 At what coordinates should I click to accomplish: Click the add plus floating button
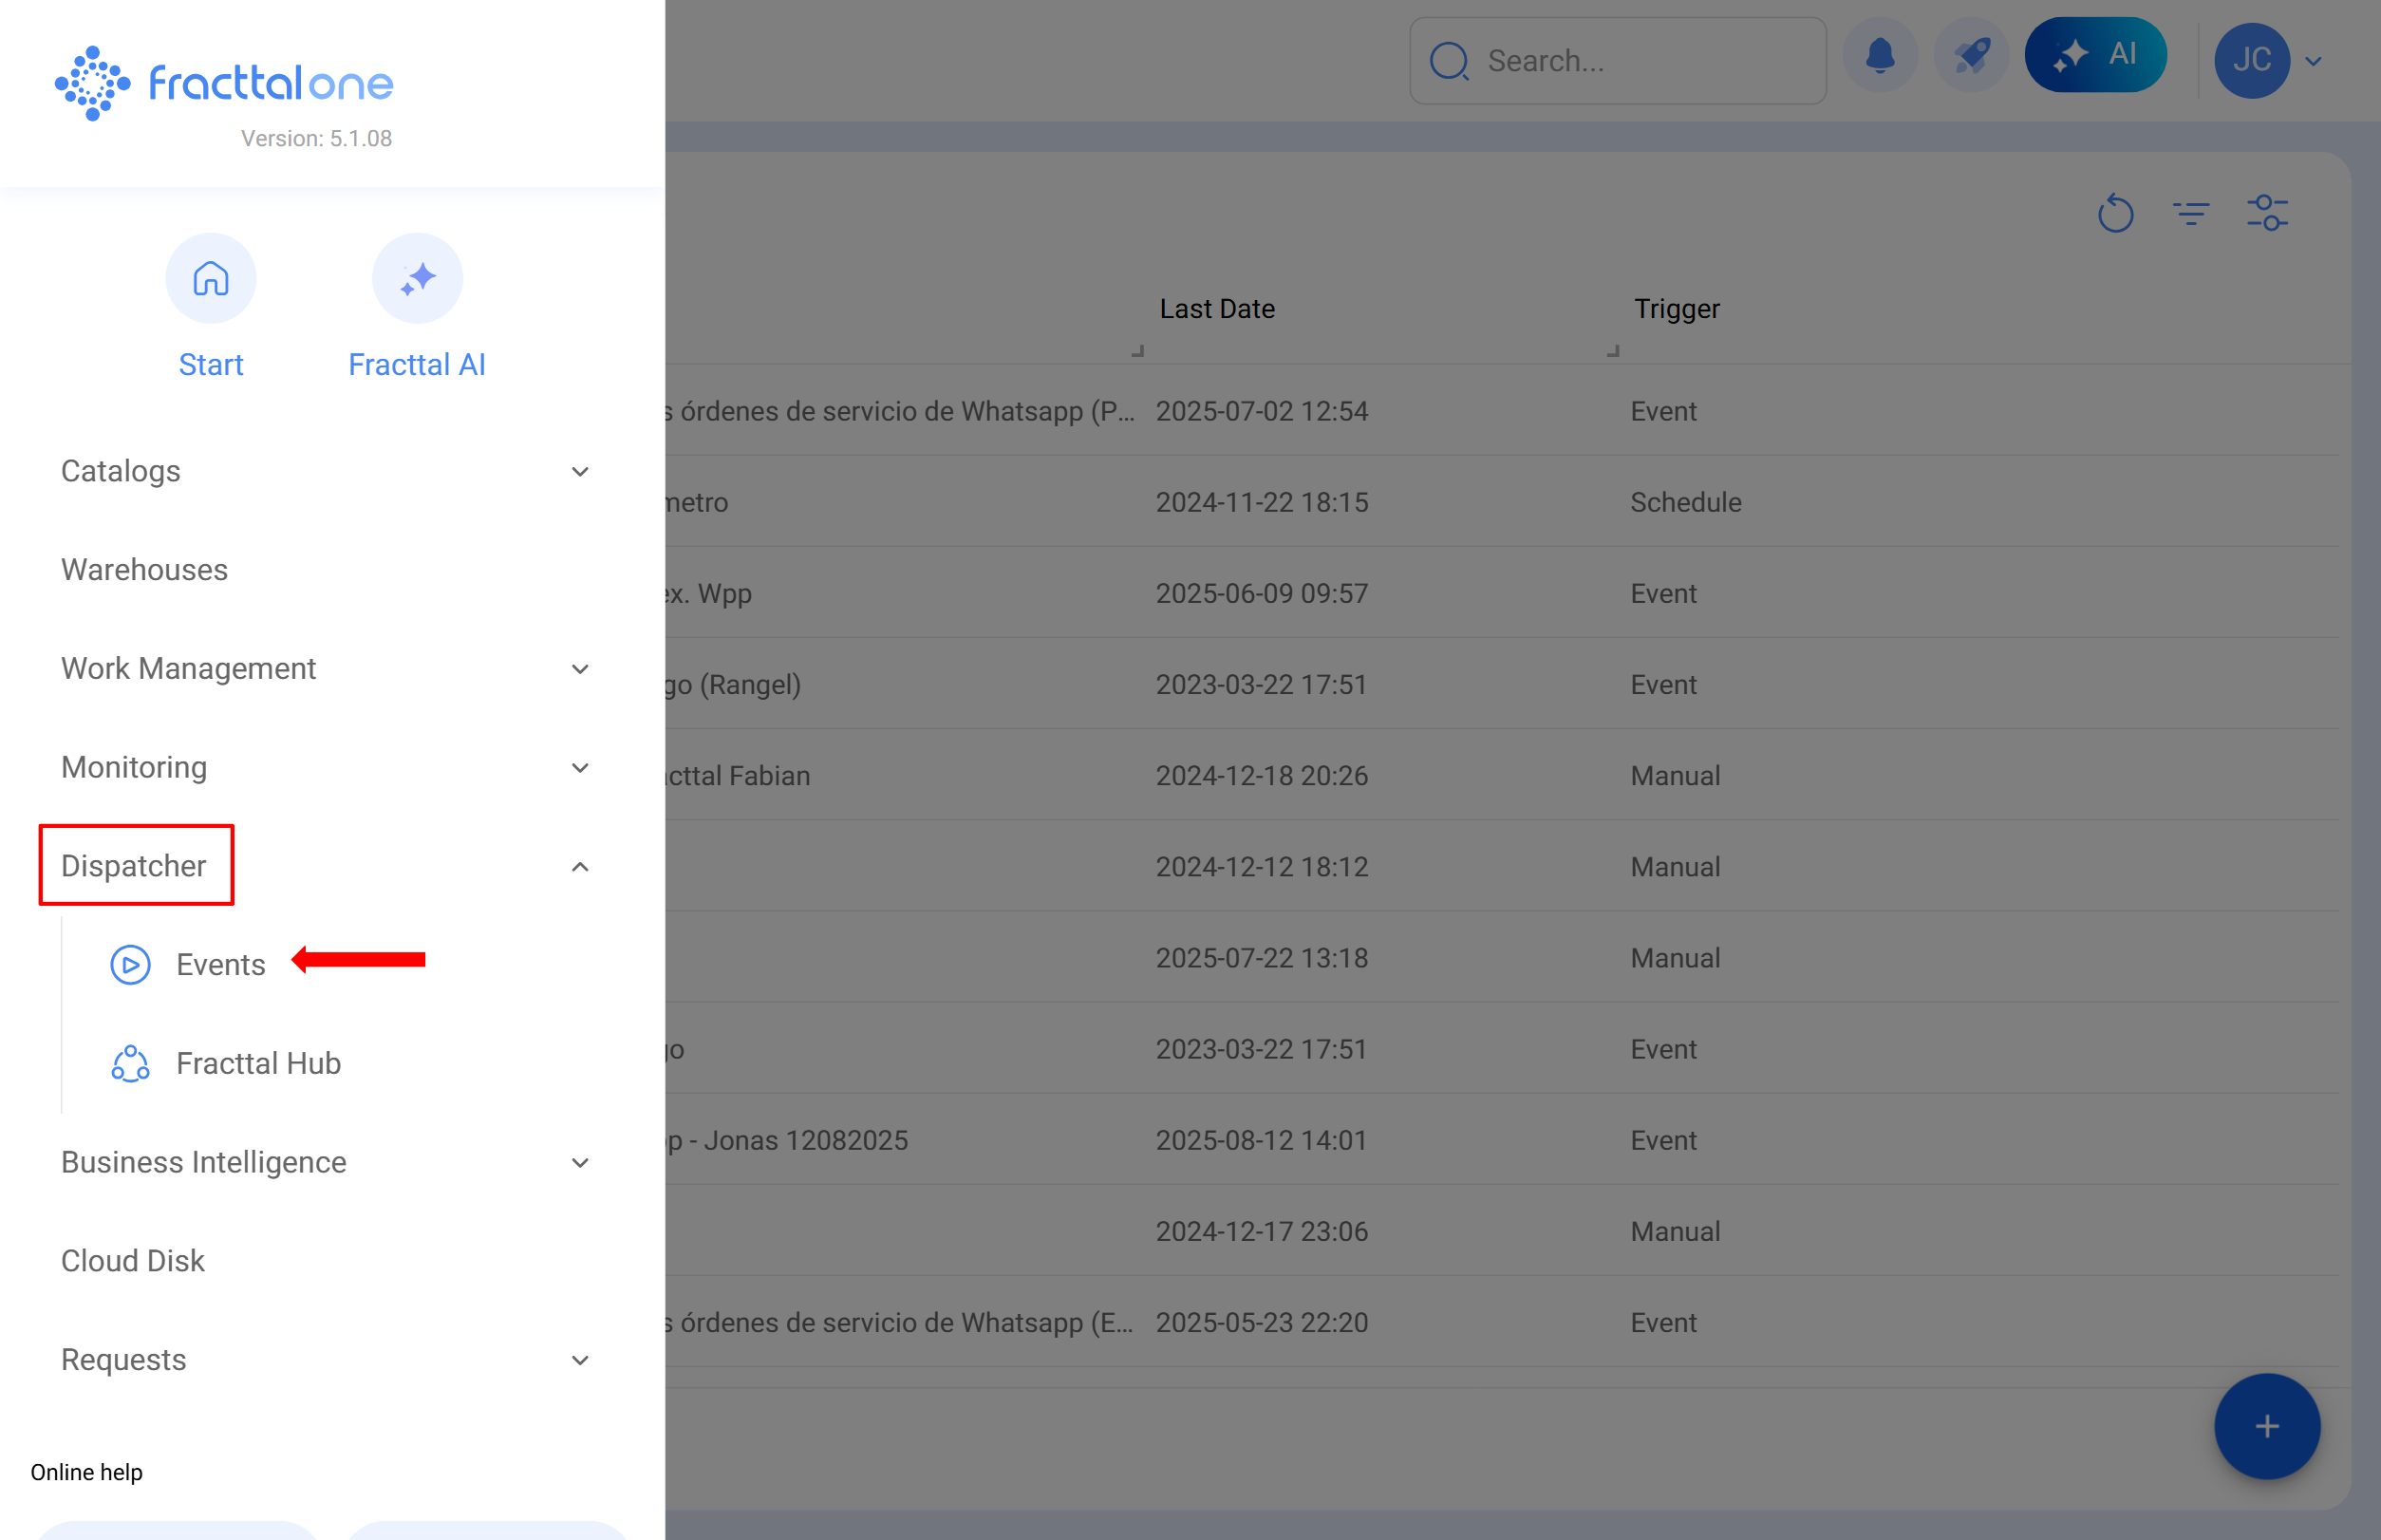[2266, 1426]
